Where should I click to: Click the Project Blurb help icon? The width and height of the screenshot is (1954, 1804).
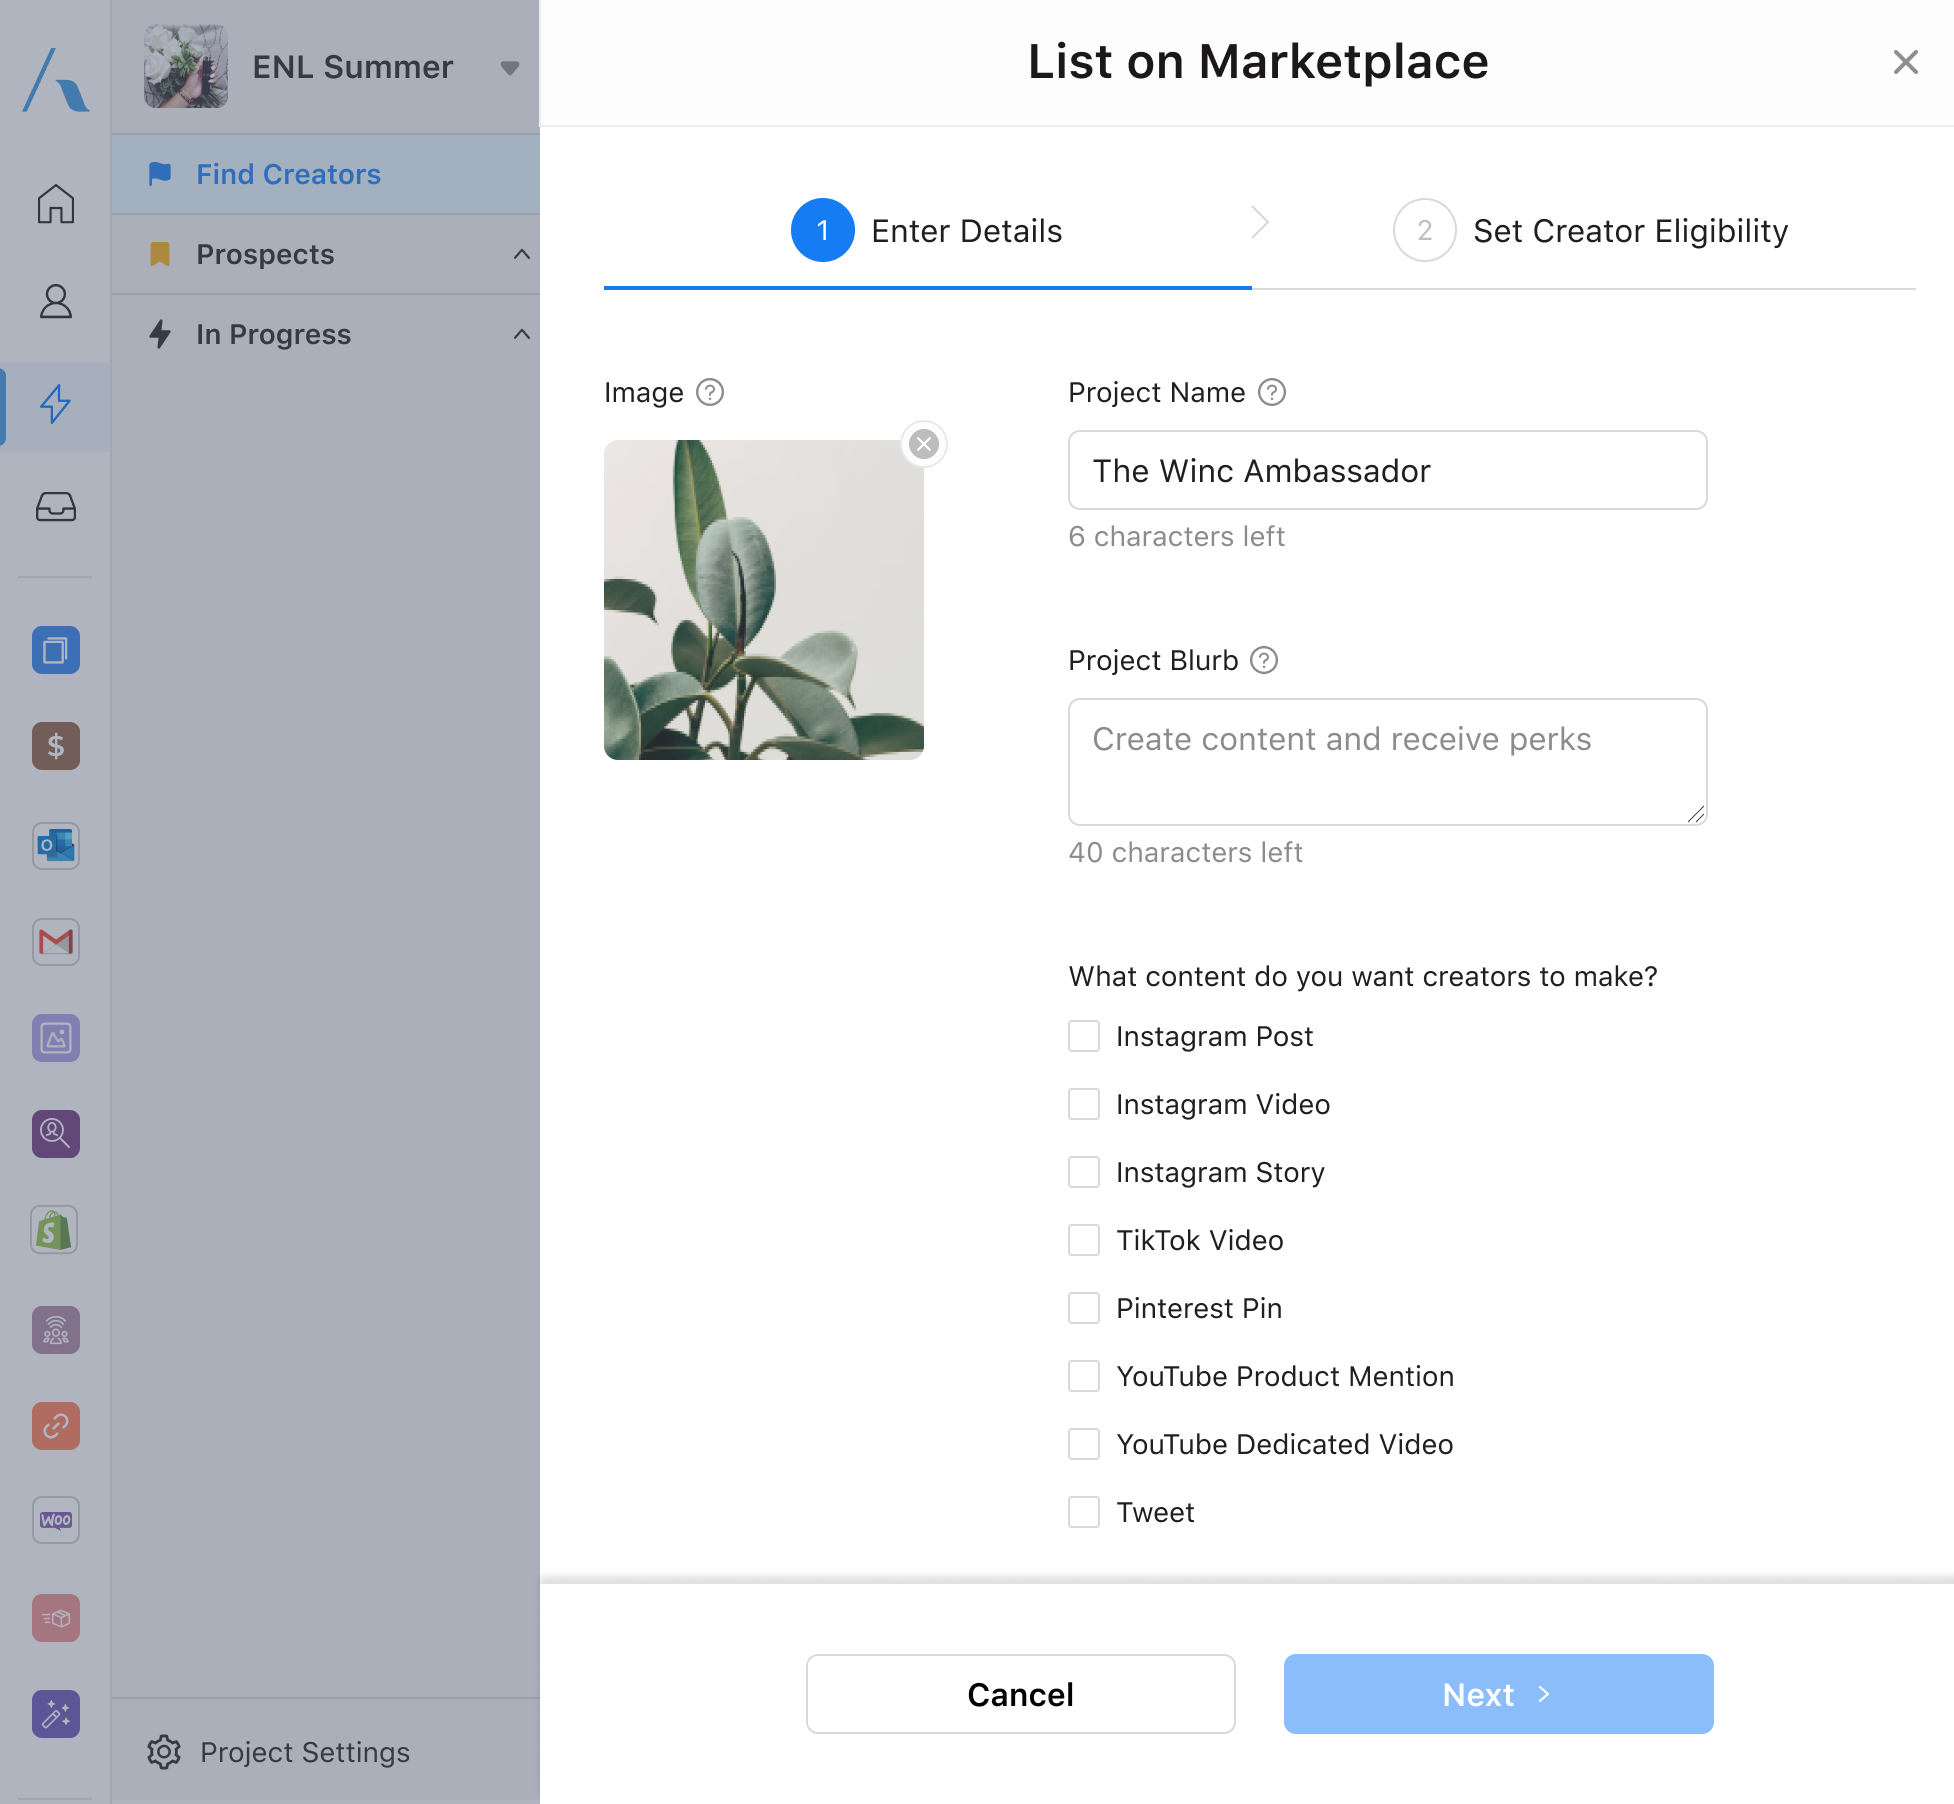coord(1264,660)
